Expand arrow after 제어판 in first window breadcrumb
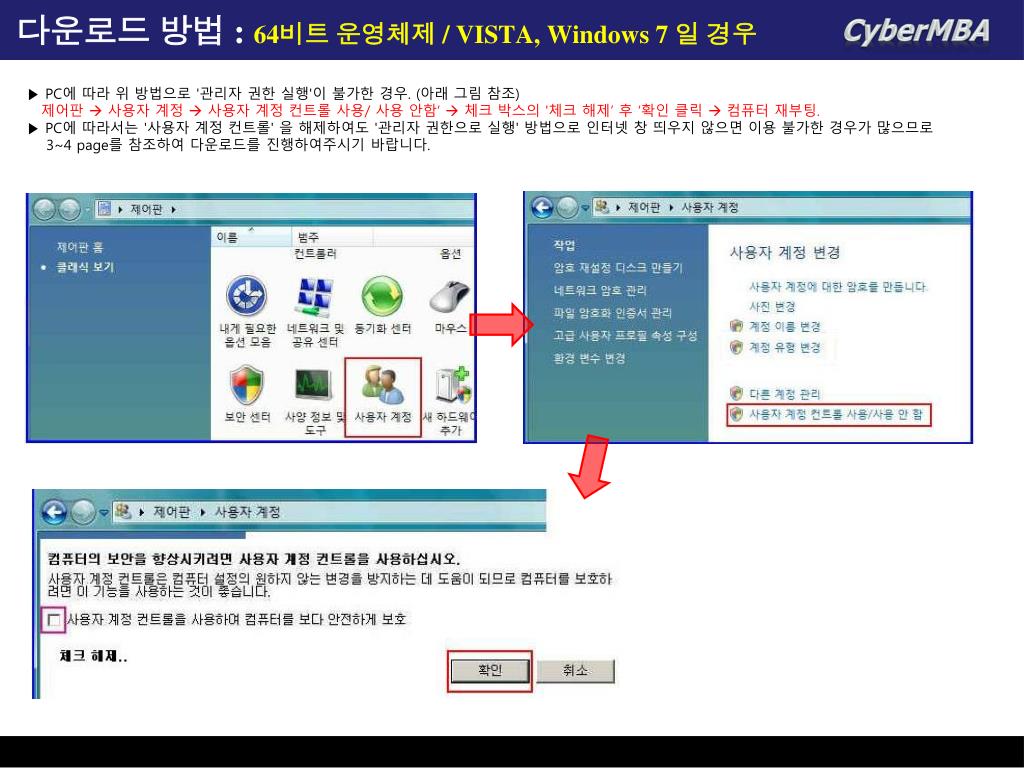This screenshot has width=1024, height=768. click(x=173, y=210)
